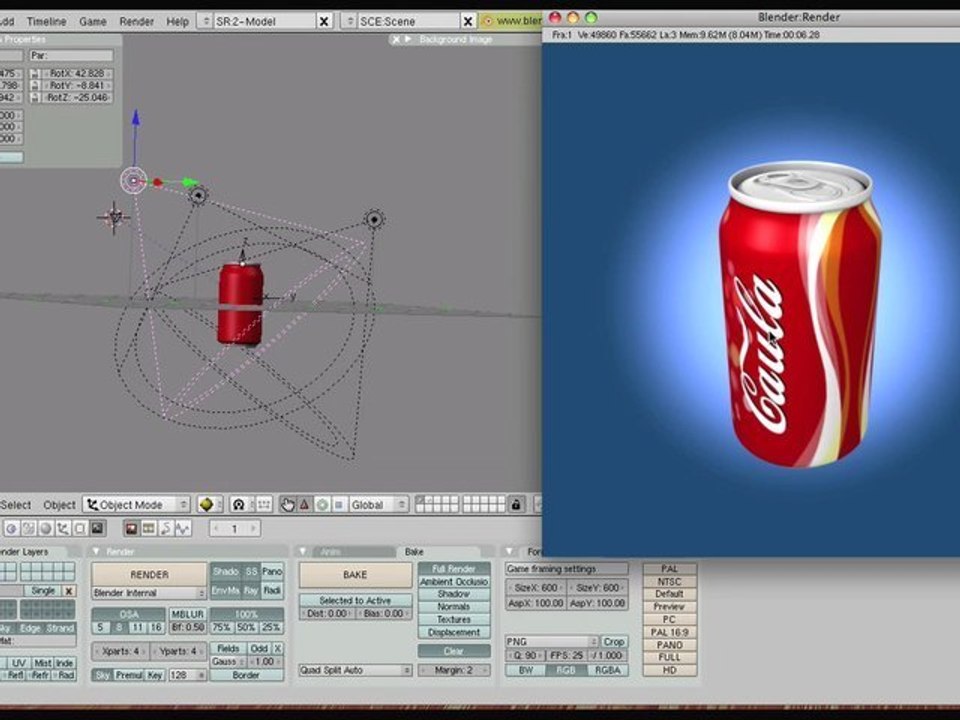This screenshot has height=720, width=960.
Task: Open the Gauss filter type dropdown
Action: (228, 662)
